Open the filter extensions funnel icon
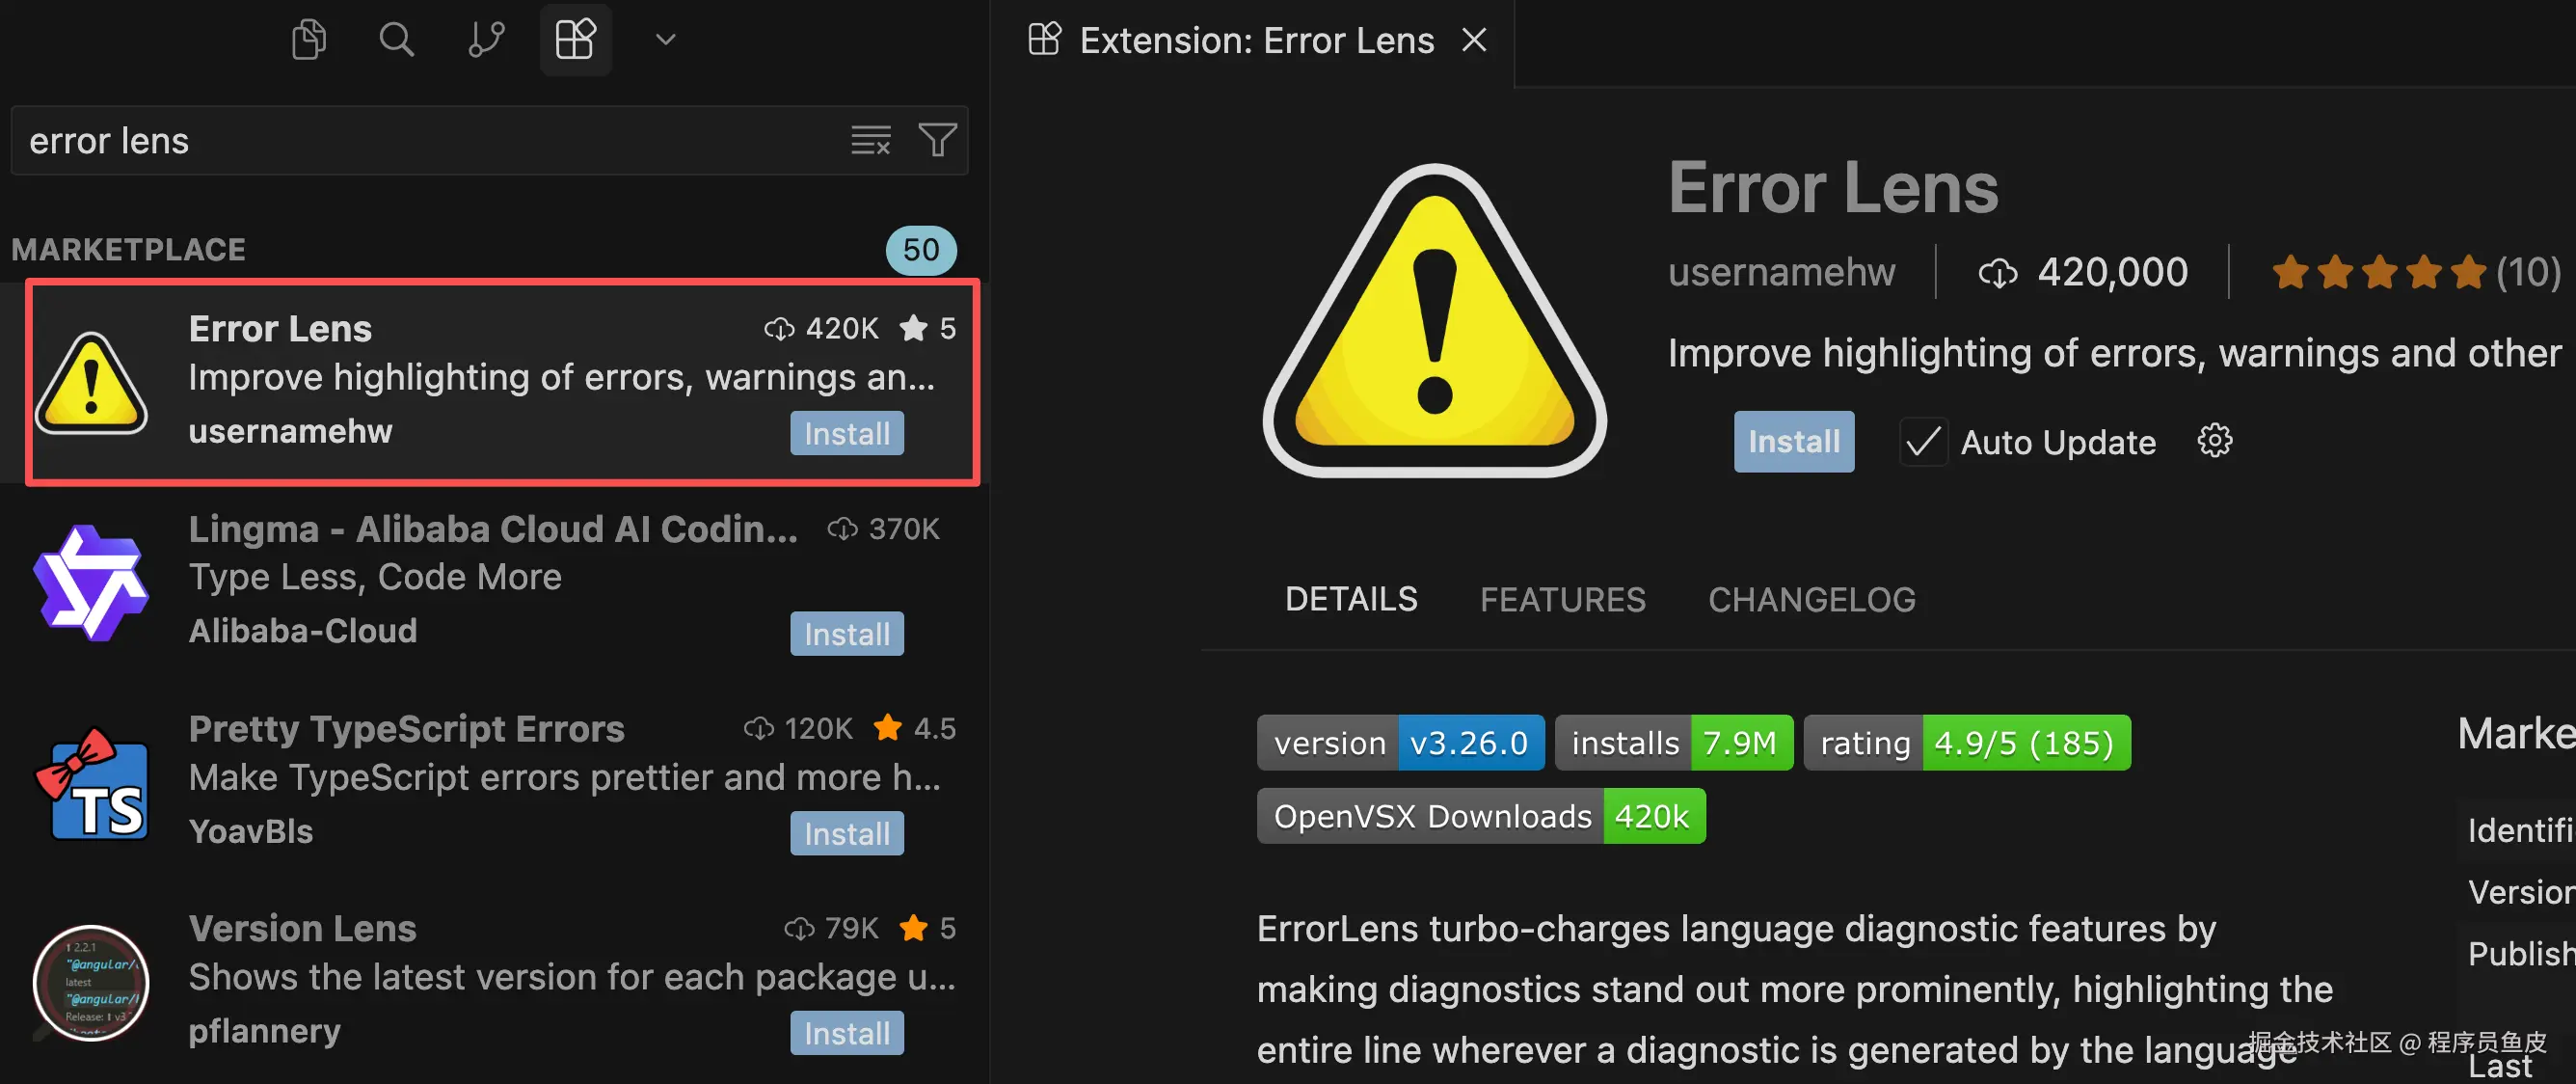Image resolution: width=2576 pixels, height=1084 pixels. pyautogui.click(x=937, y=140)
